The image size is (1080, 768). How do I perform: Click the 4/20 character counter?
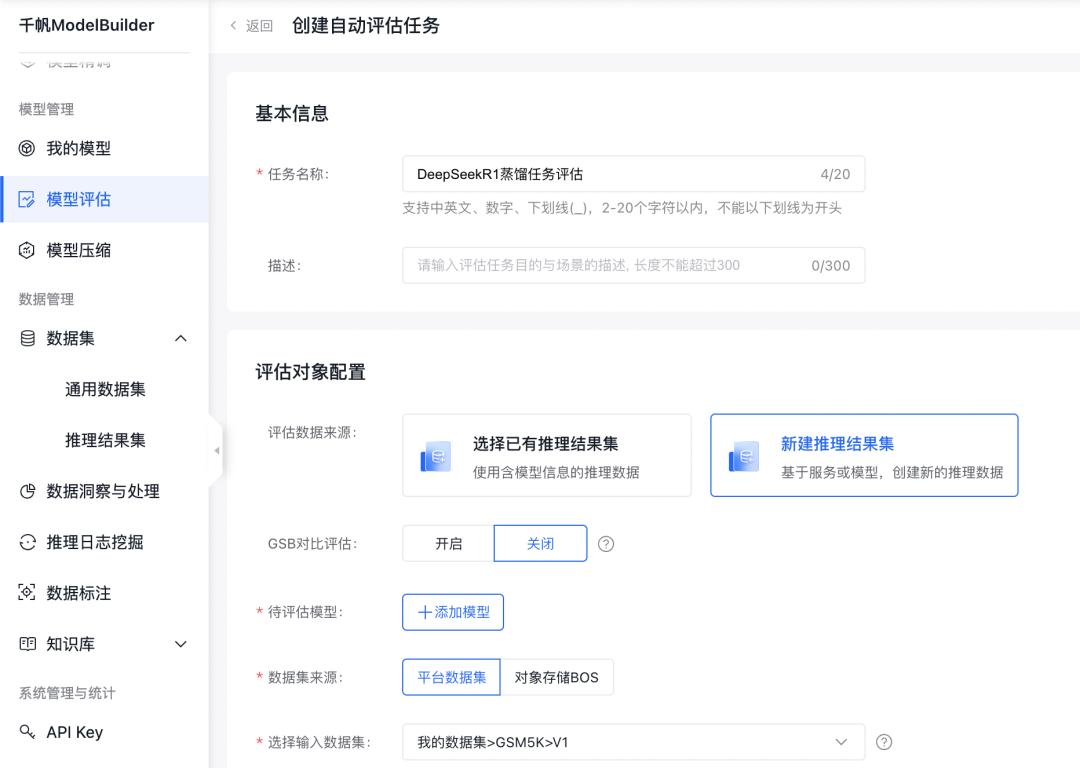point(835,174)
